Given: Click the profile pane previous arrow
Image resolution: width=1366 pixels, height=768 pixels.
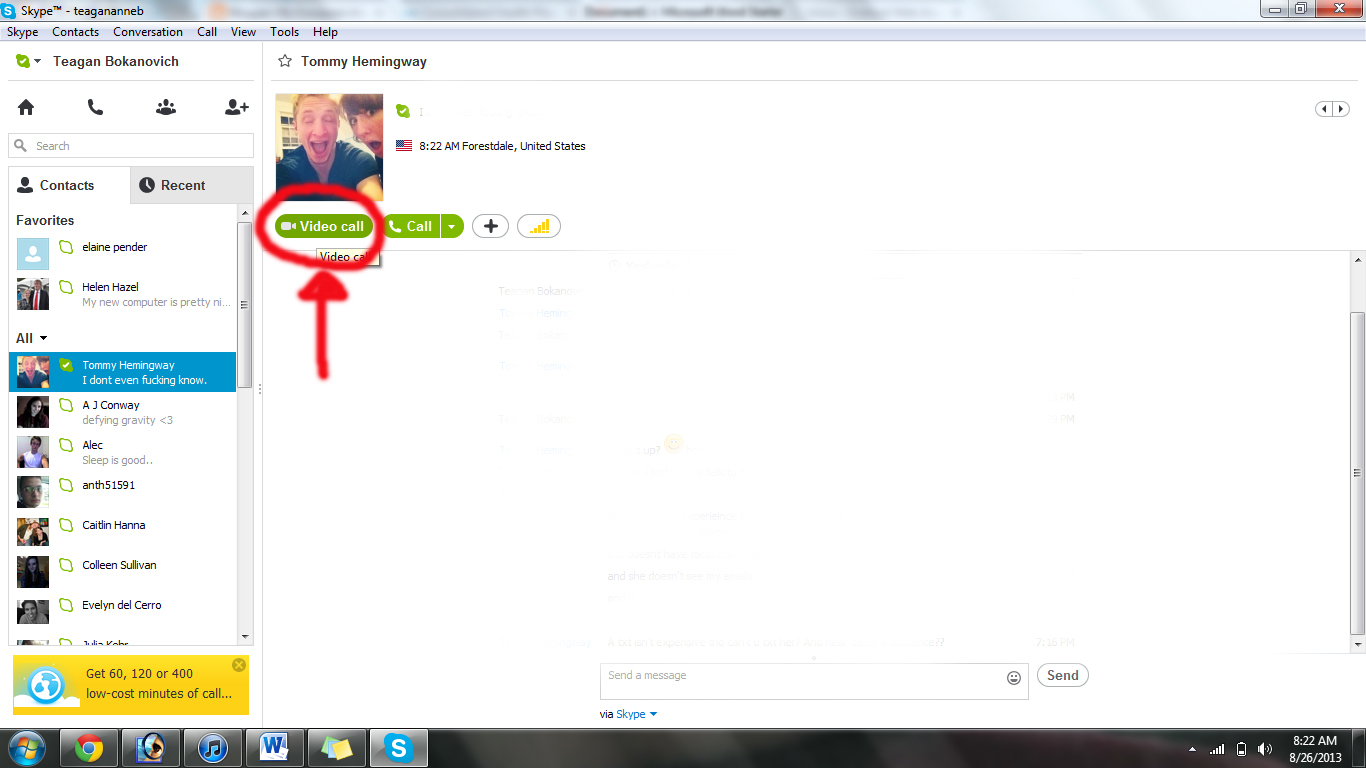Looking at the screenshot, I should (1325, 109).
